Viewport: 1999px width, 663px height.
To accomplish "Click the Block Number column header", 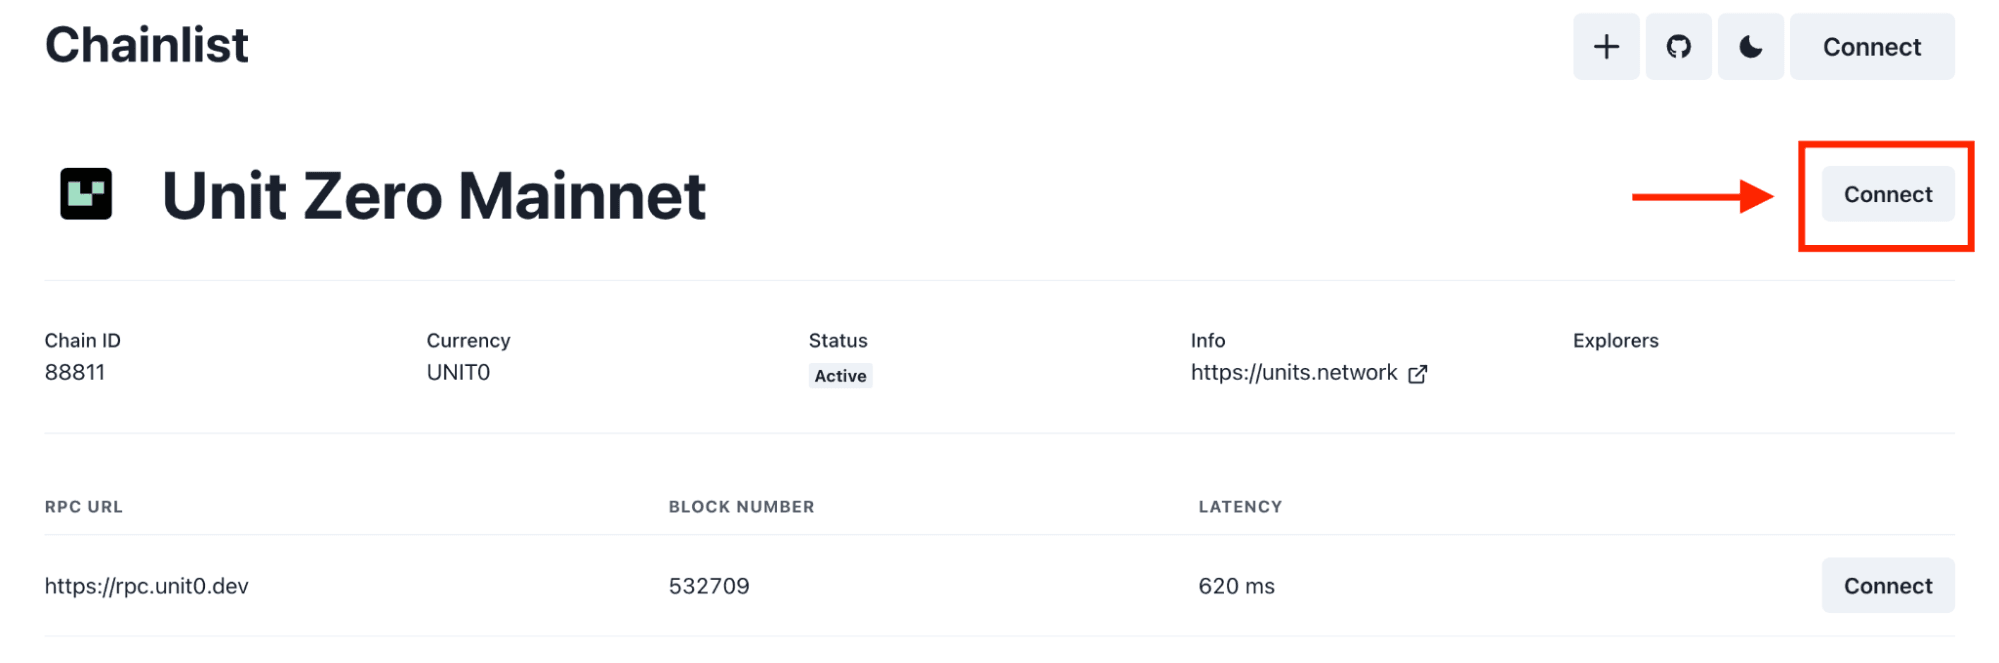I will (742, 507).
